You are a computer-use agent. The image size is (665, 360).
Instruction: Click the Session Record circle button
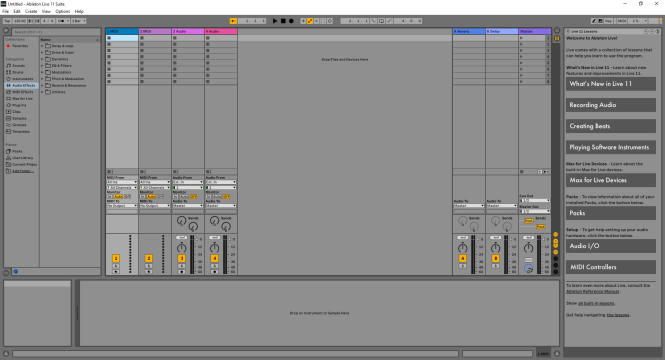(330, 21)
